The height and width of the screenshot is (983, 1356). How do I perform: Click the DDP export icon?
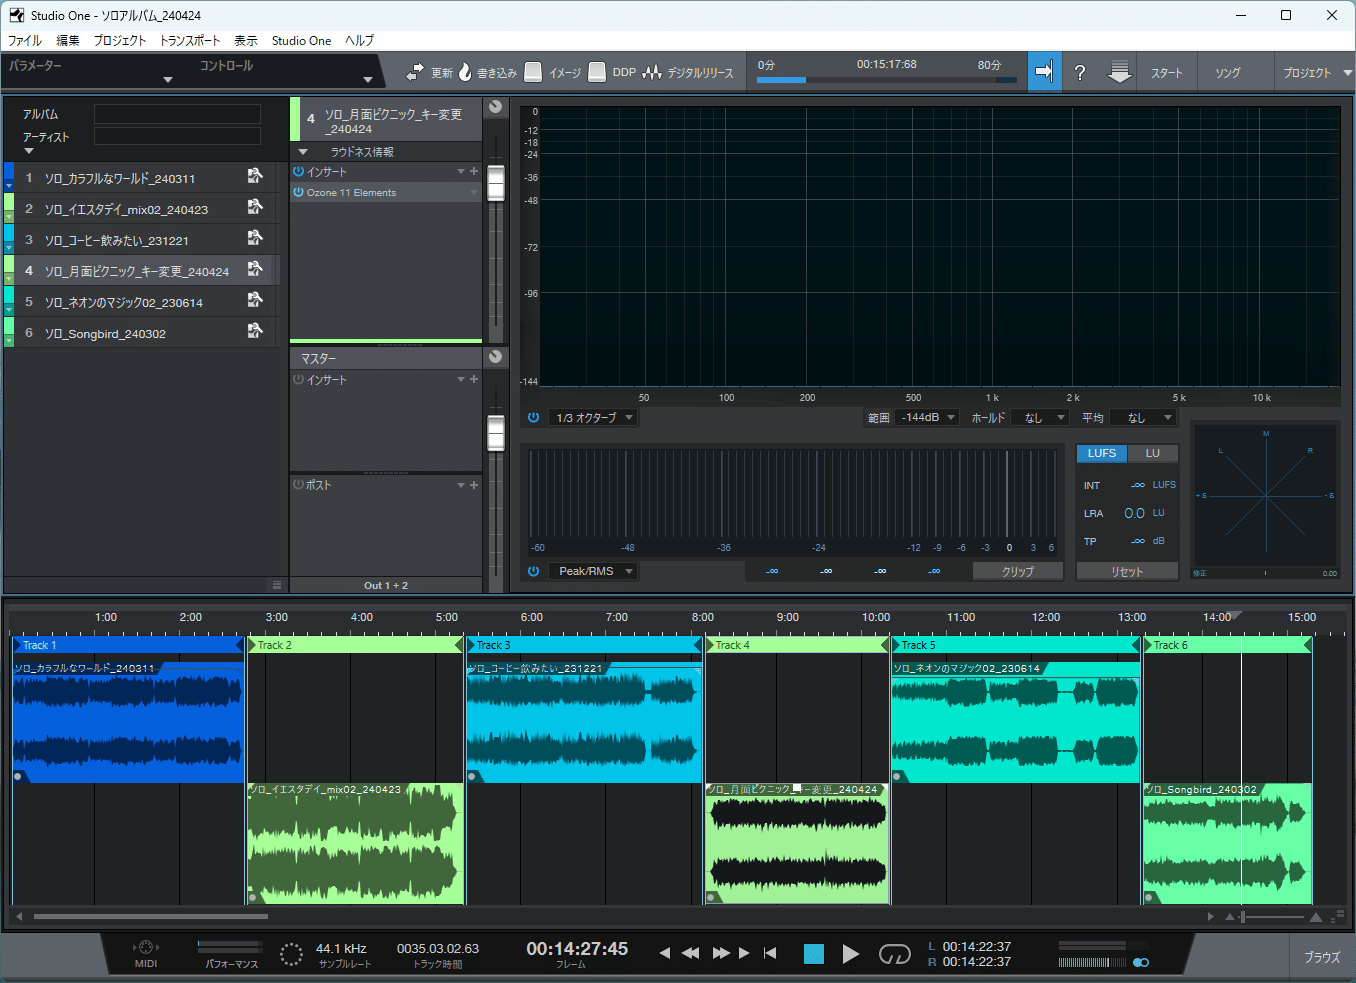click(x=597, y=72)
